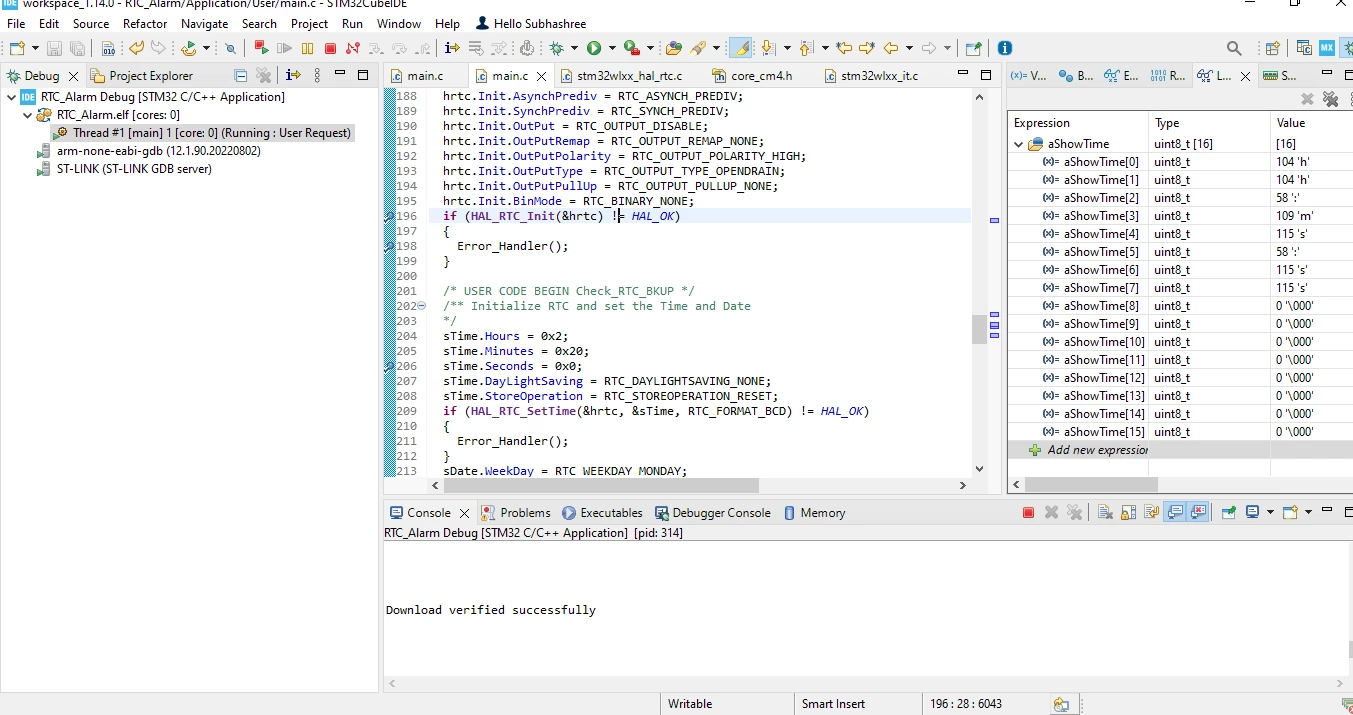Viewport: 1353px width, 715px height.
Task: Click red Terminate icon in Console toolbar
Action: 1028,512
